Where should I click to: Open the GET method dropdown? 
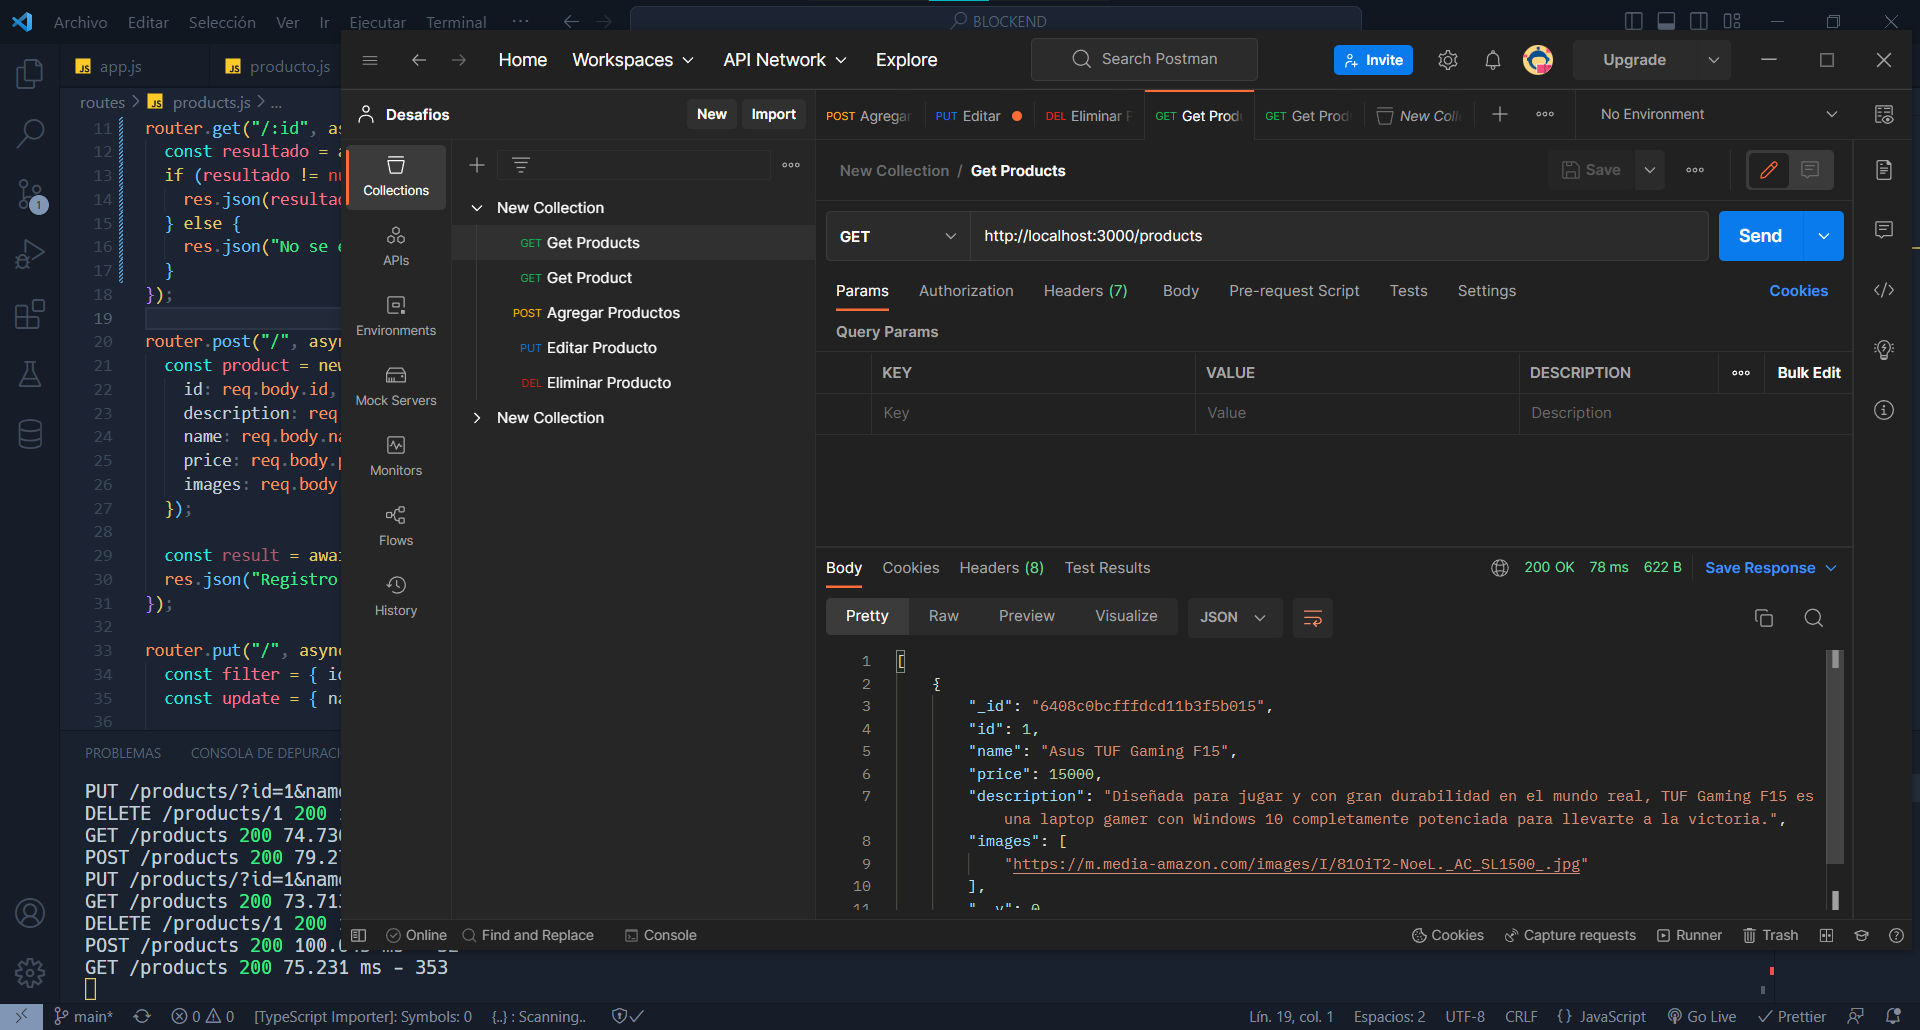pos(898,236)
